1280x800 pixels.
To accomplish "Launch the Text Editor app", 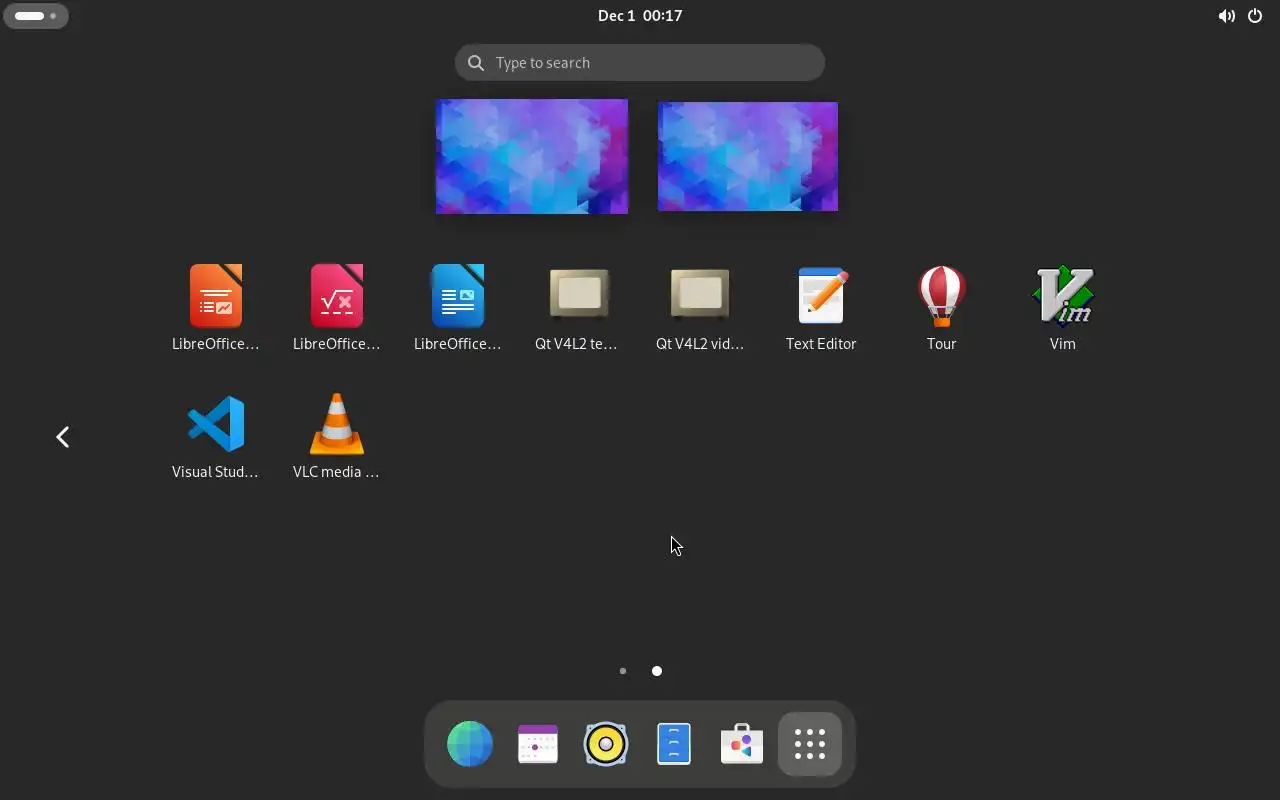I will 821,296.
